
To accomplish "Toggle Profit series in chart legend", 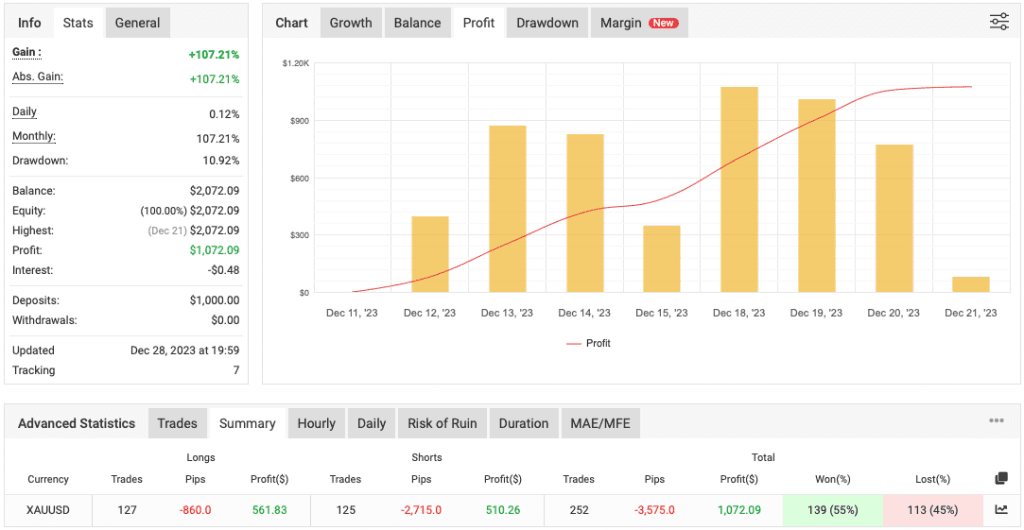I will [x=588, y=343].
